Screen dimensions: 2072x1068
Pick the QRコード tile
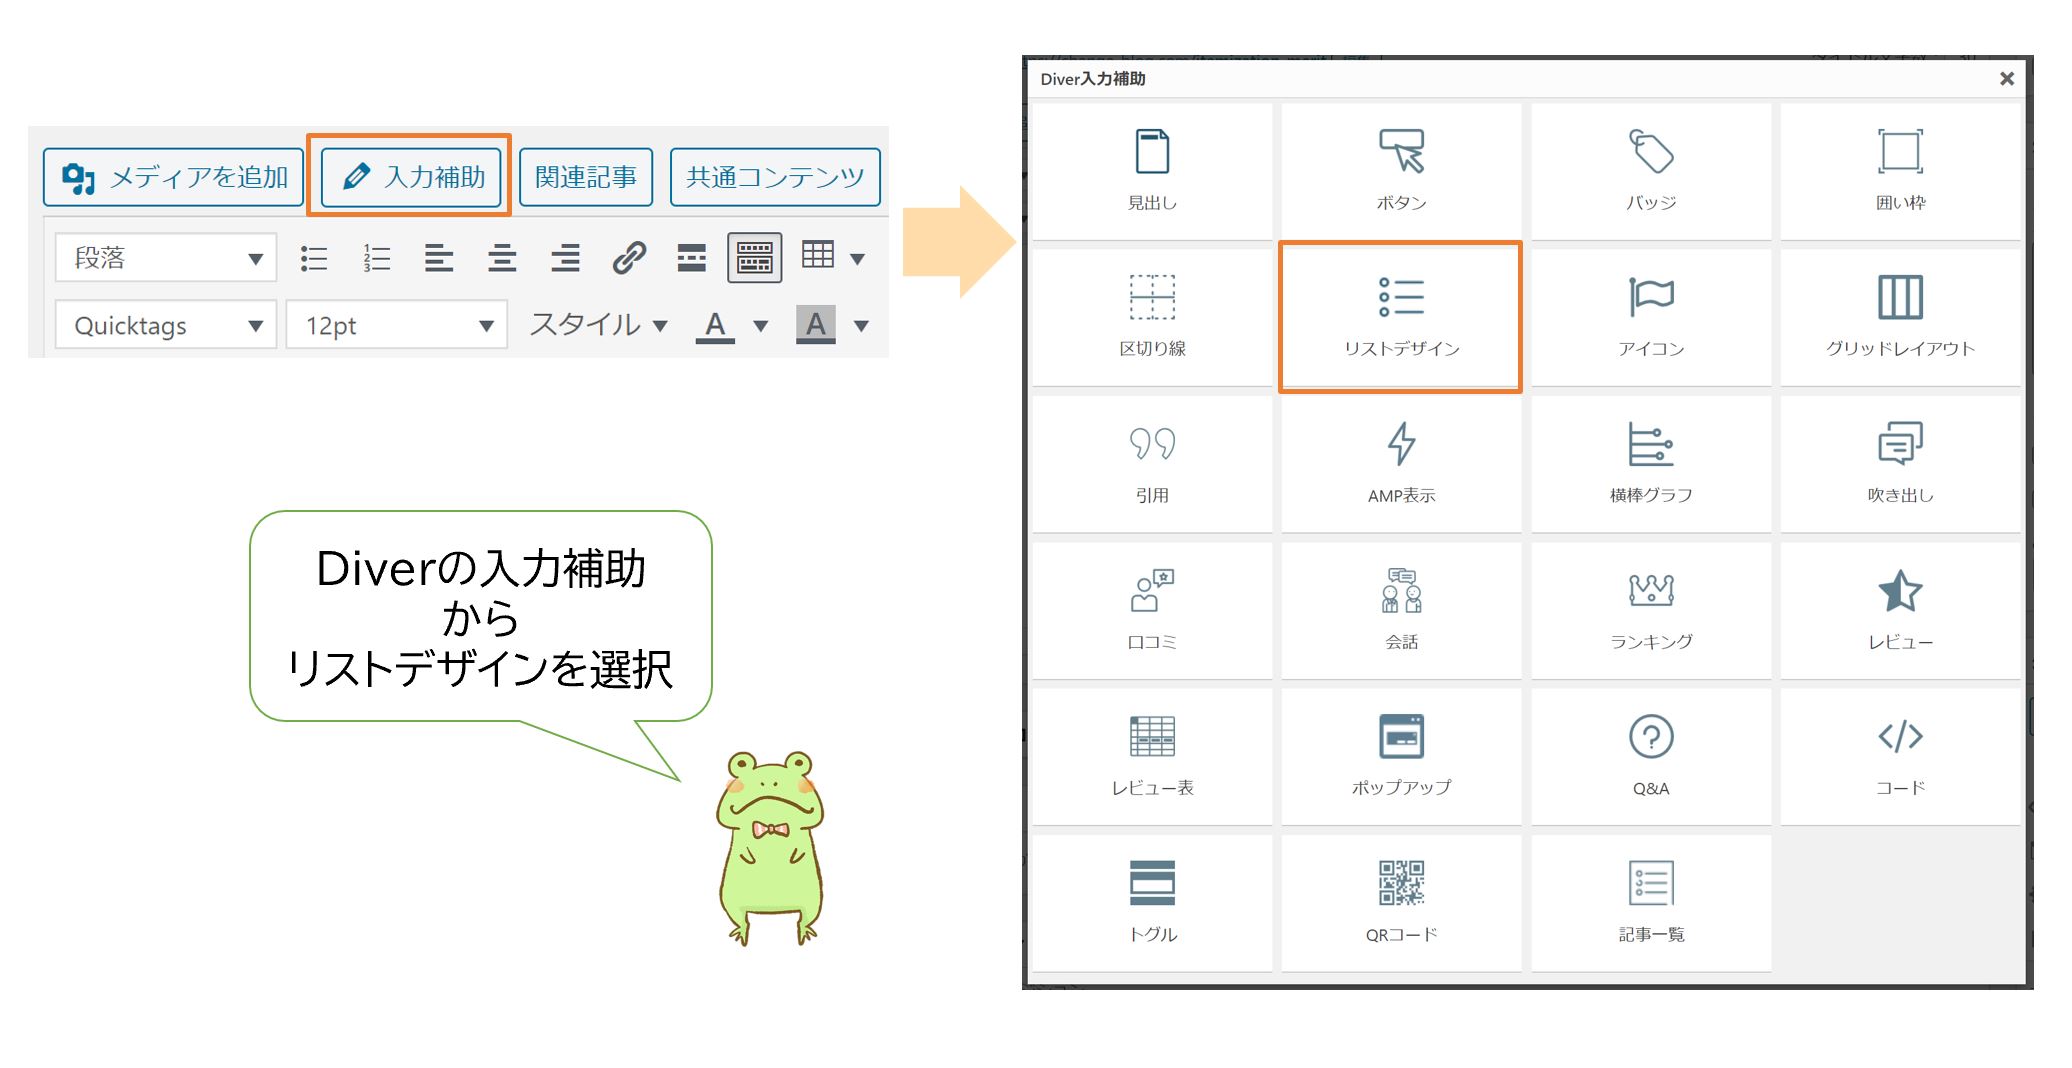(x=1400, y=902)
